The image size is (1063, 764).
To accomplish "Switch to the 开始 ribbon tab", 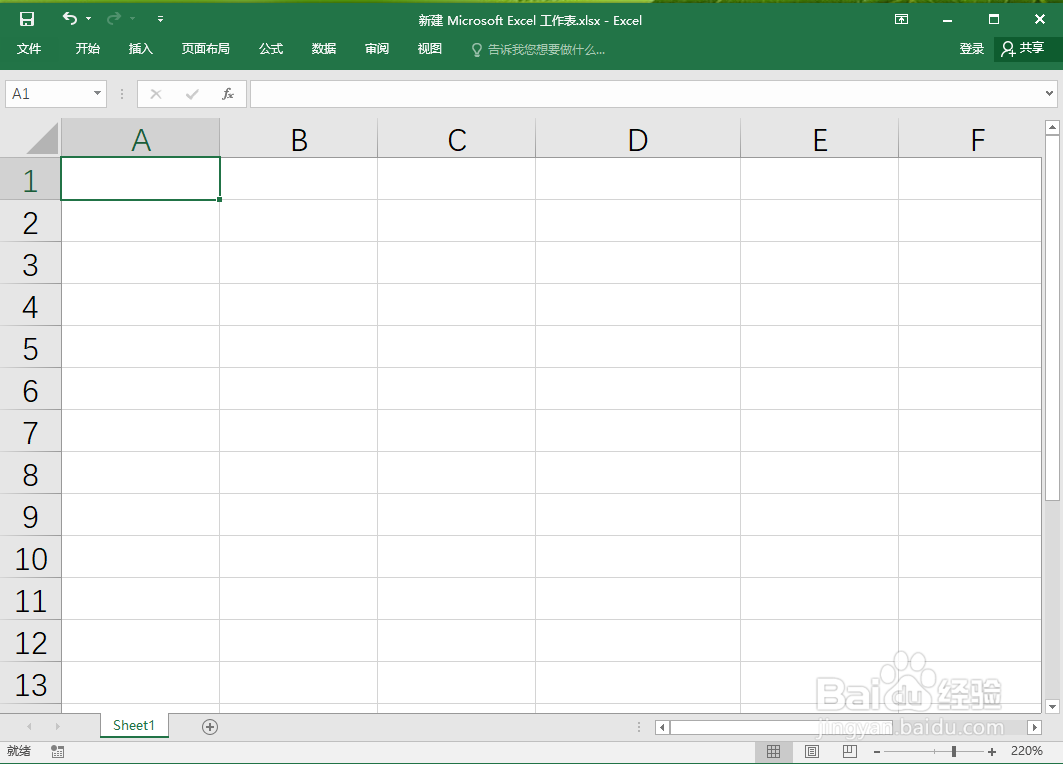I will click(87, 49).
